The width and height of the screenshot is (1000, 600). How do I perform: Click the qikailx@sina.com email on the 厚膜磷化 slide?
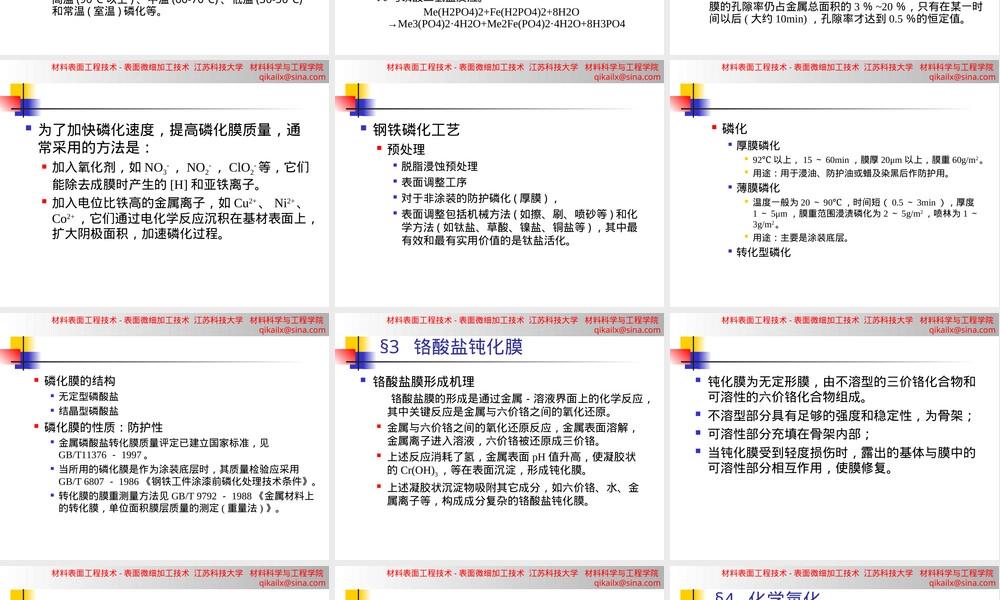[962, 77]
